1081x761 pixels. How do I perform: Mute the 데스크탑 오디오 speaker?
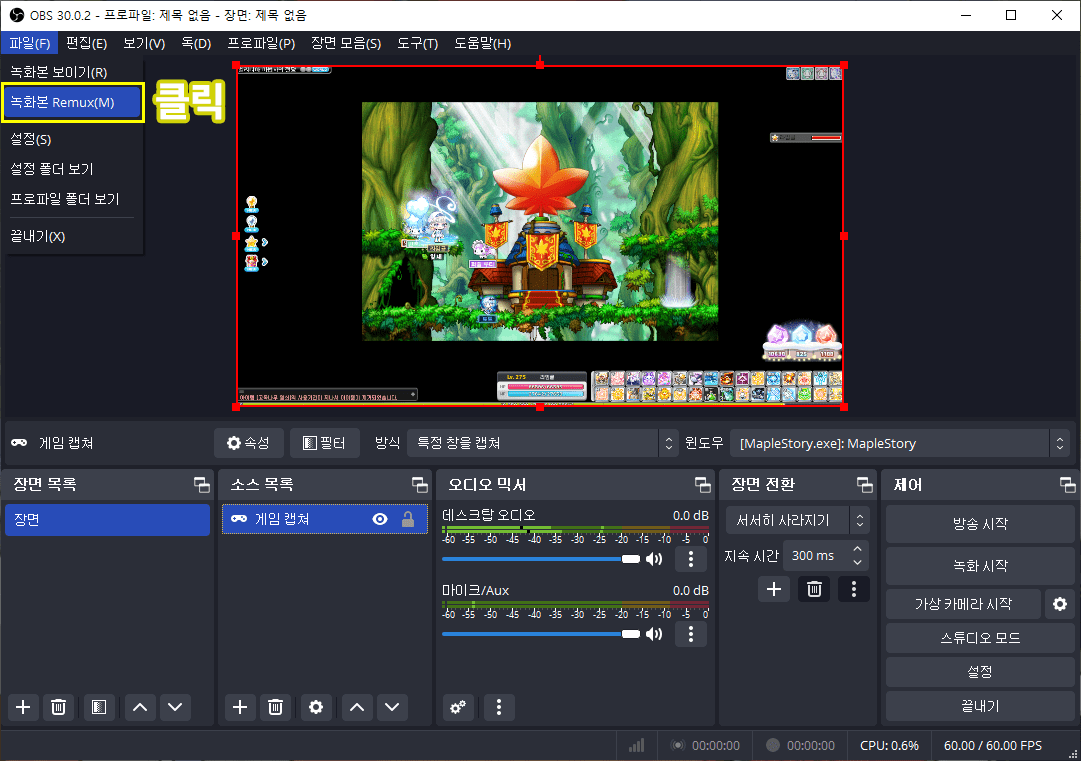654,559
